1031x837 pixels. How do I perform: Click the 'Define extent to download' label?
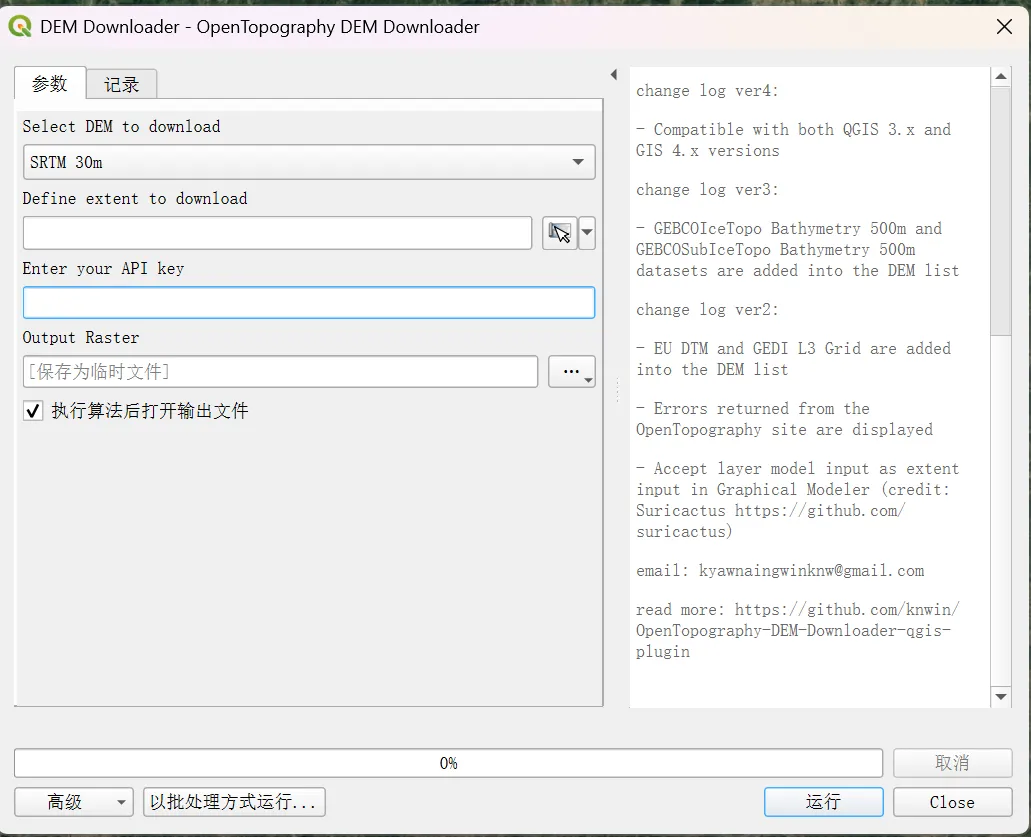tap(135, 199)
